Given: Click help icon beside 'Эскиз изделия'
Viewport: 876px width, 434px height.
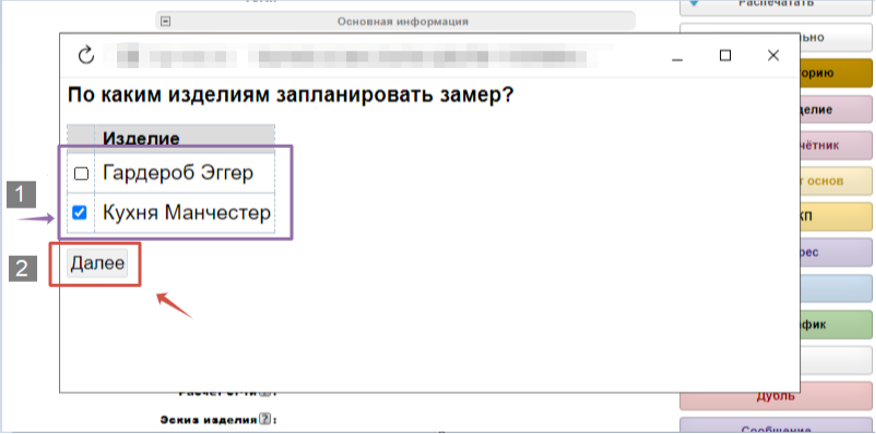Looking at the screenshot, I should [265, 419].
